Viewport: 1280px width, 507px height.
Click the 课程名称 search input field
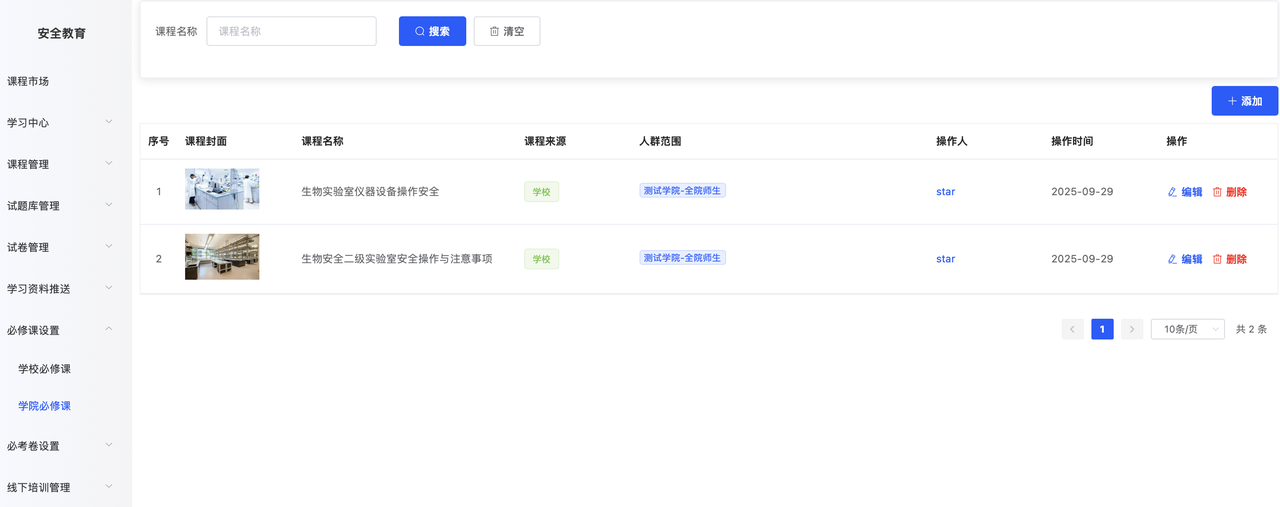(x=291, y=31)
